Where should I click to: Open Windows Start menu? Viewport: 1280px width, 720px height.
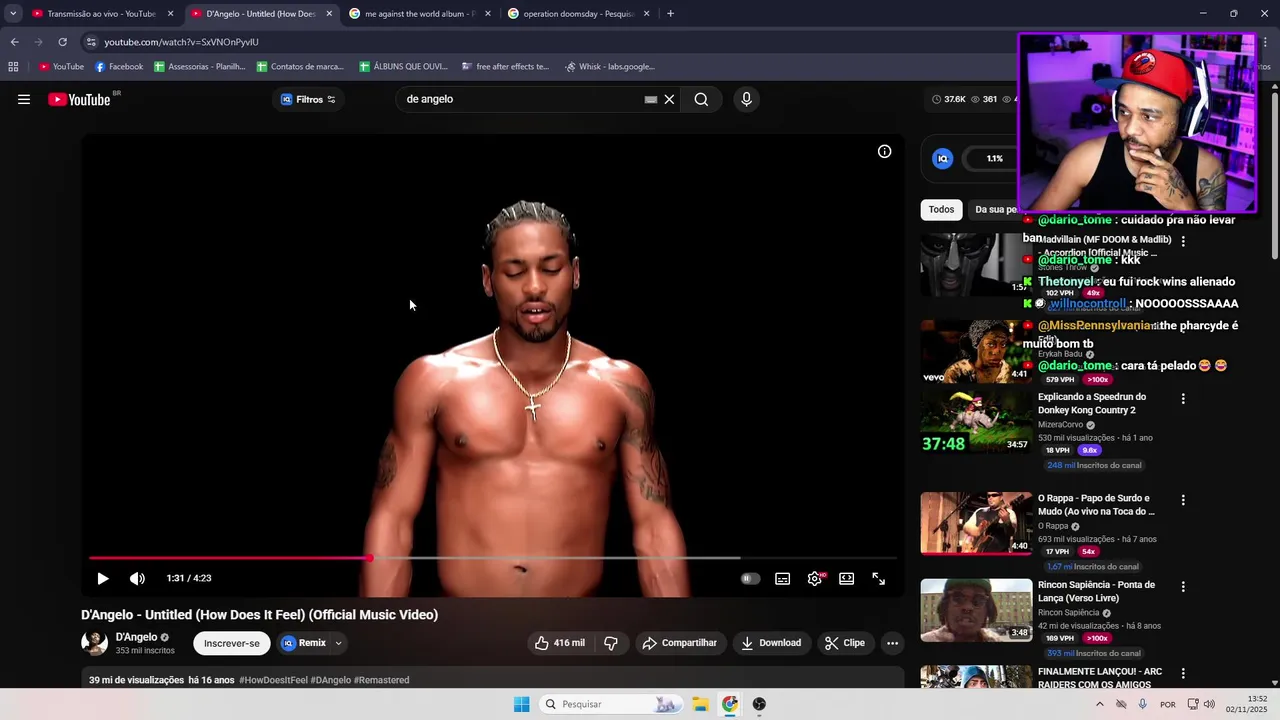pos(521,704)
